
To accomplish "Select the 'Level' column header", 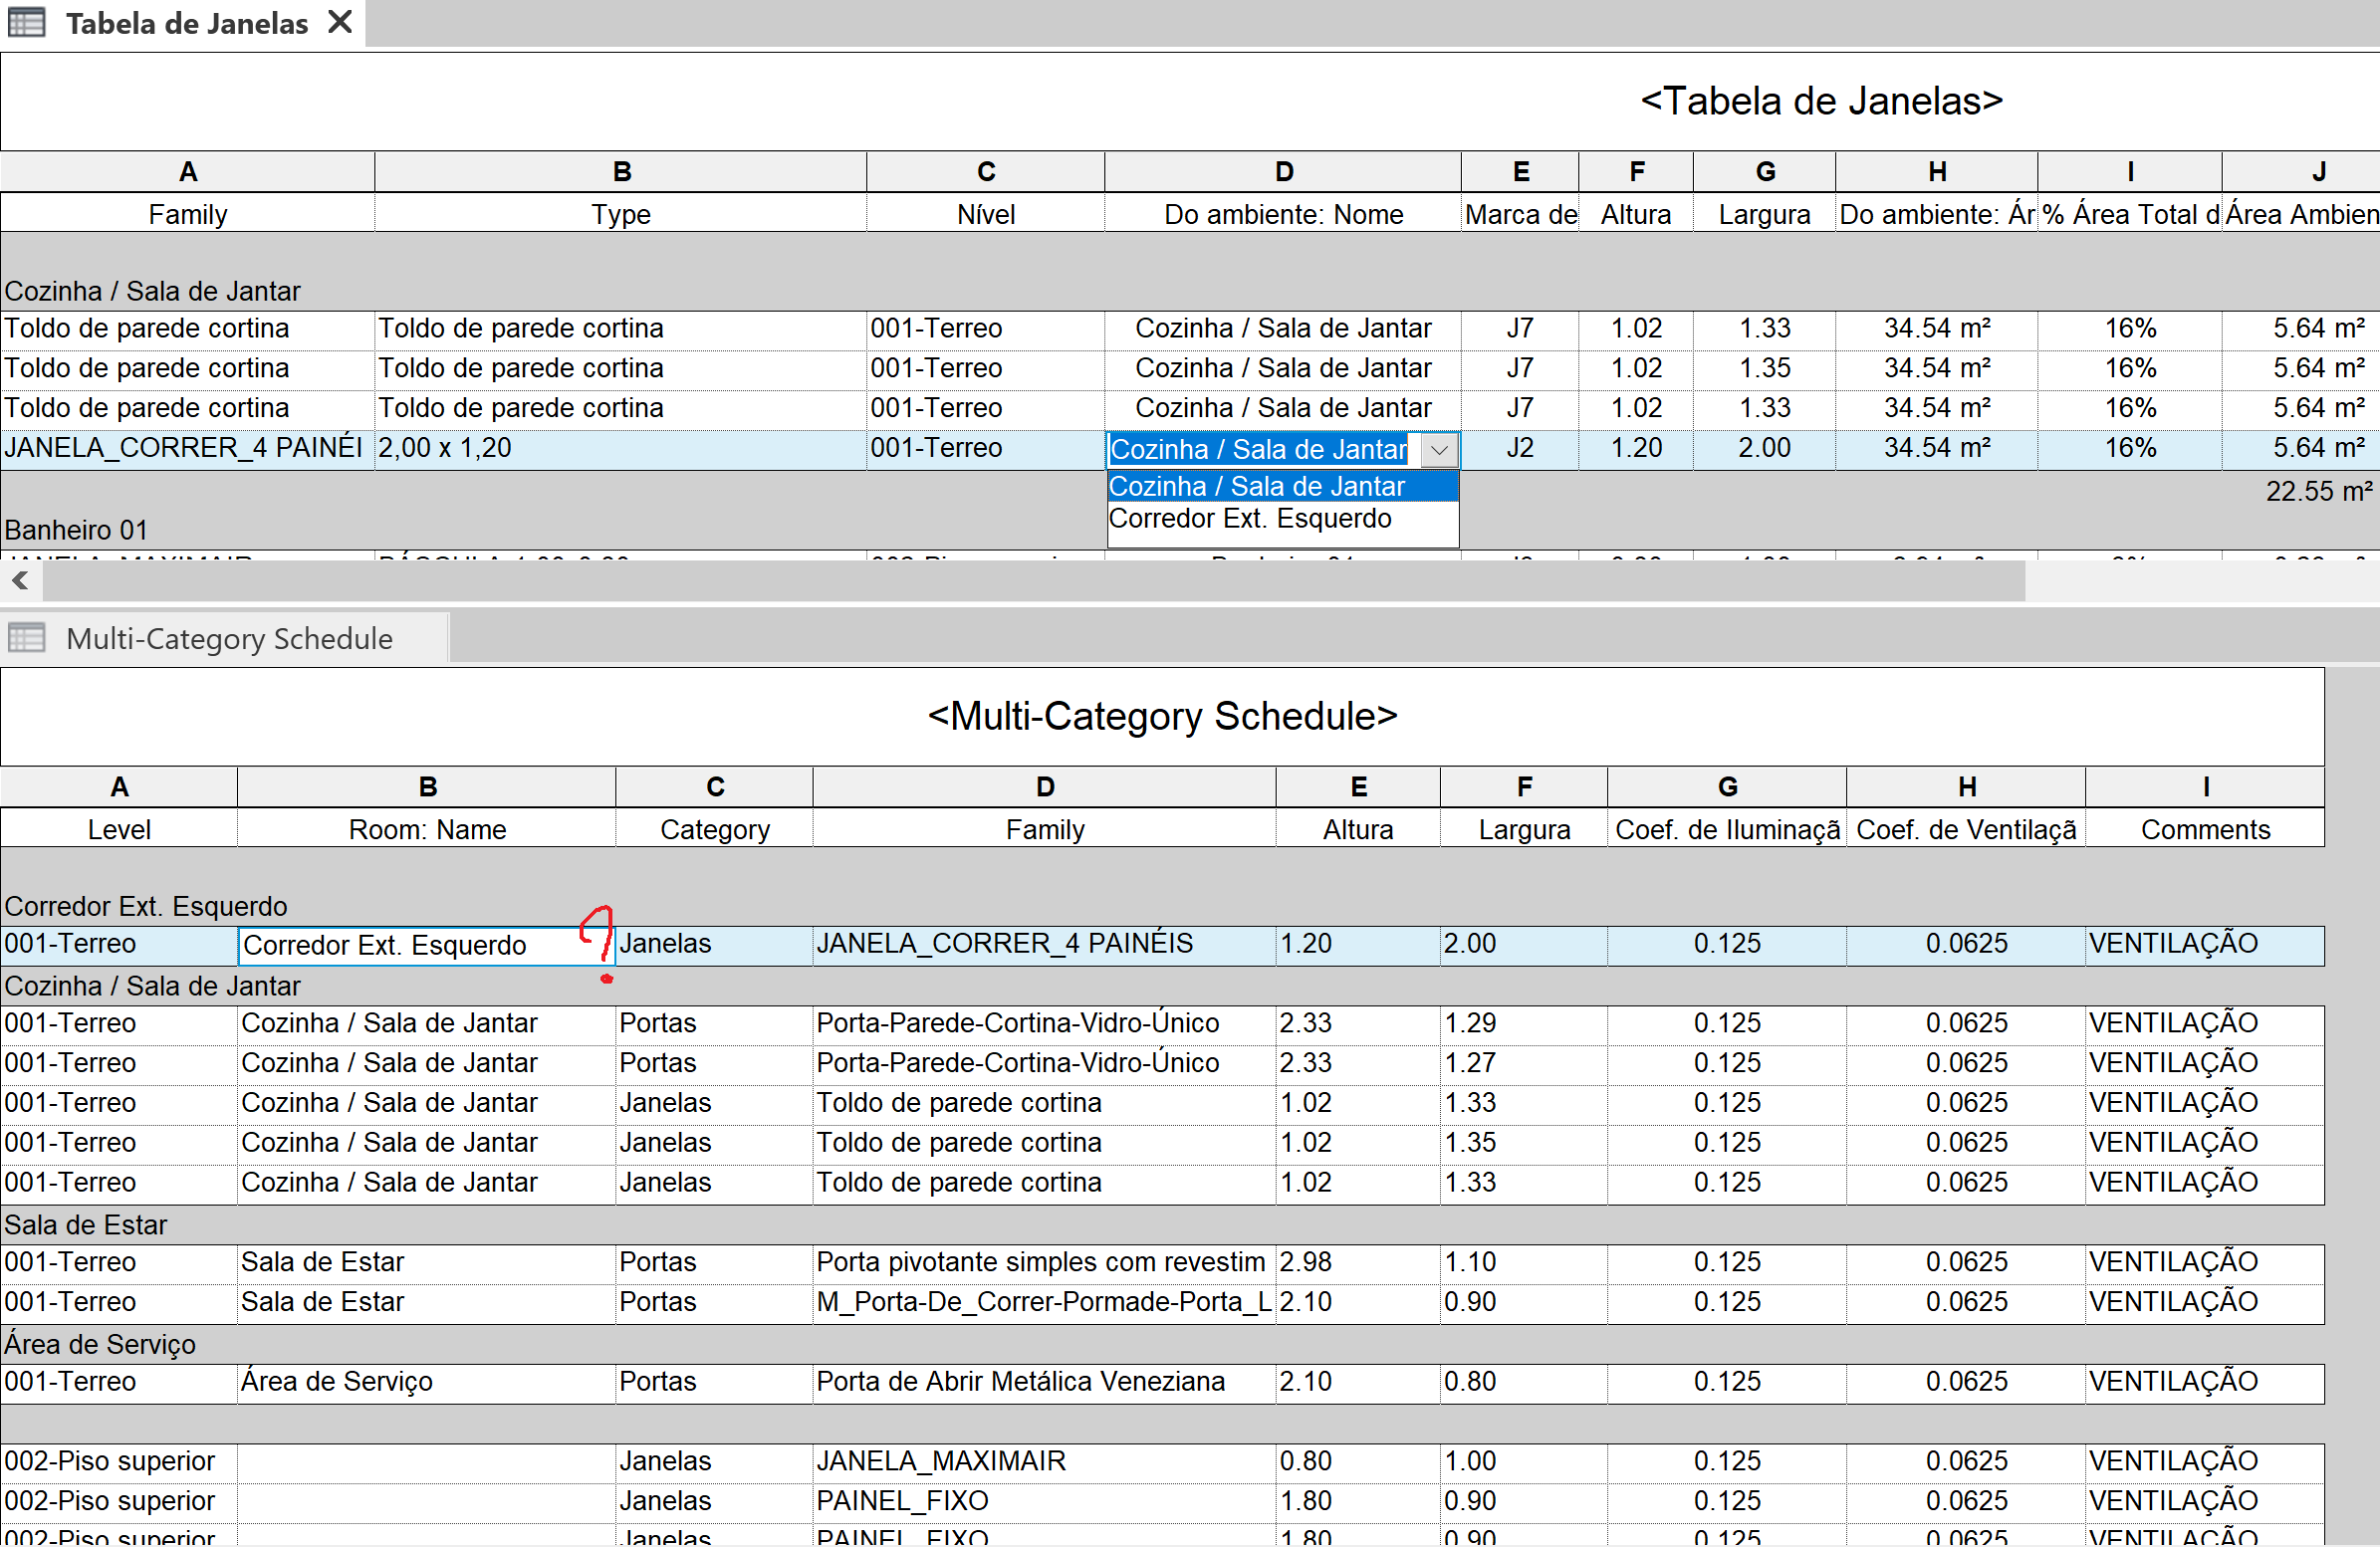I will coord(119,829).
